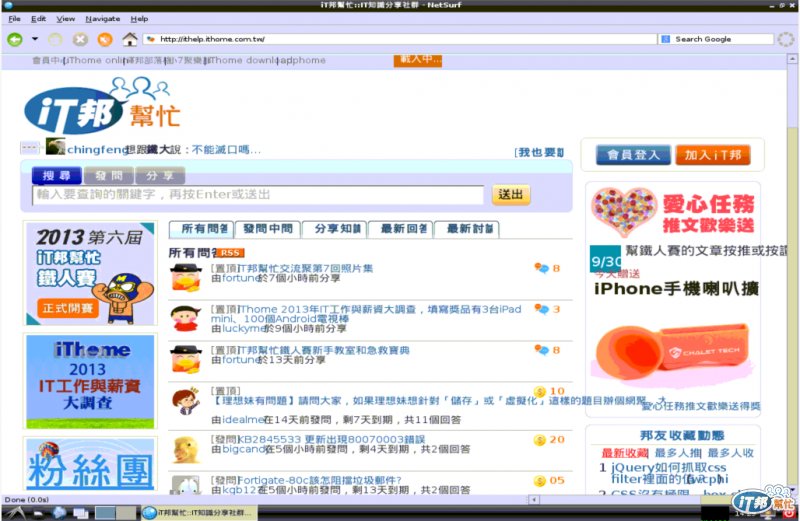This screenshot has height=521, width=800.
Task: Click the 會員登入 login button
Action: pyautogui.click(x=633, y=155)
